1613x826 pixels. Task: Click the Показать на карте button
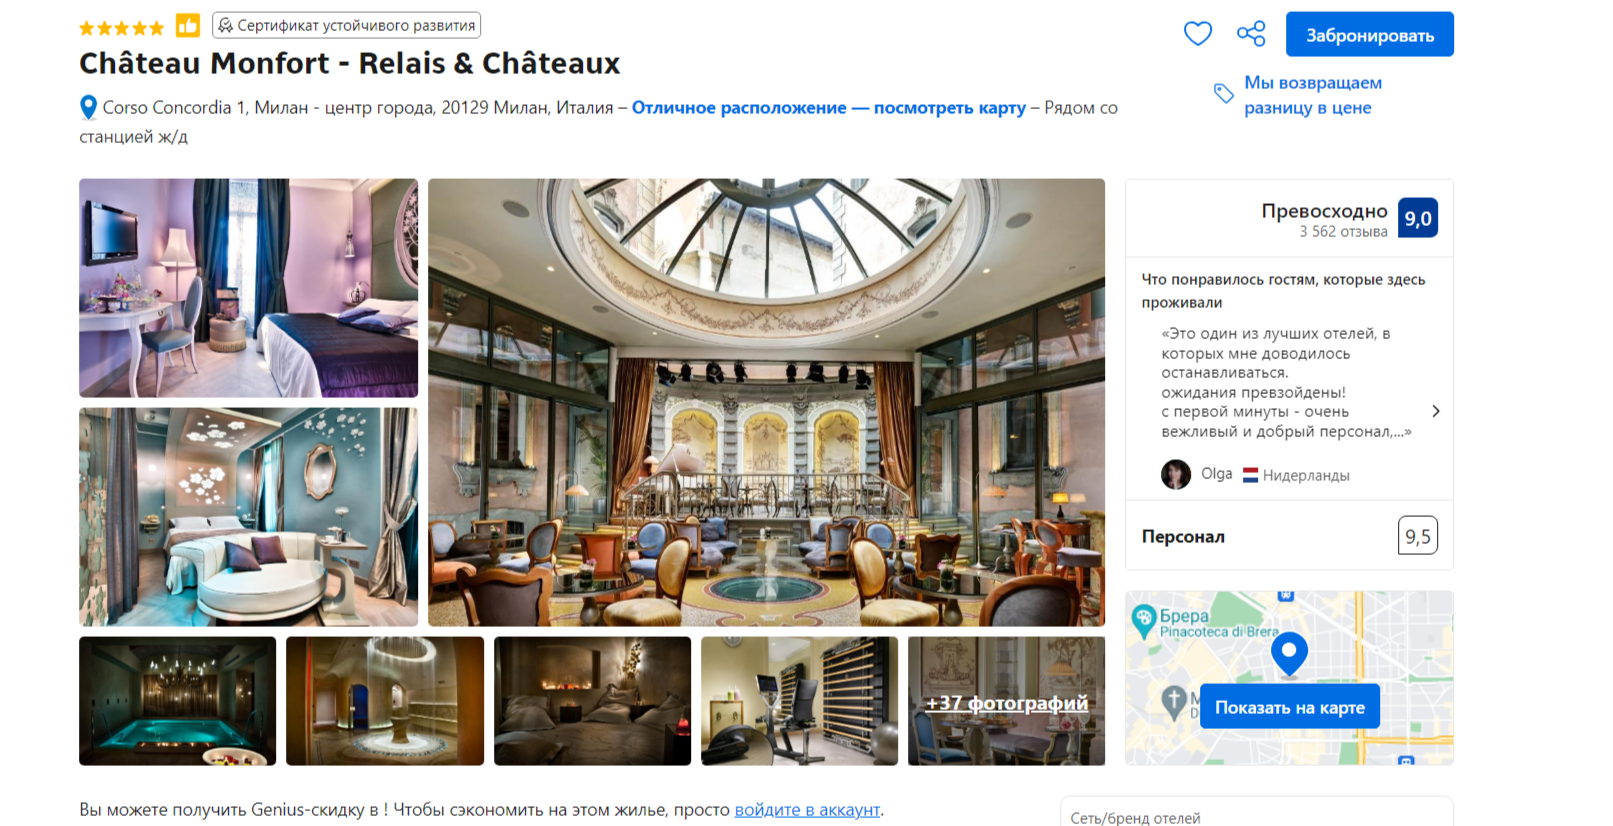[1289, 707]
